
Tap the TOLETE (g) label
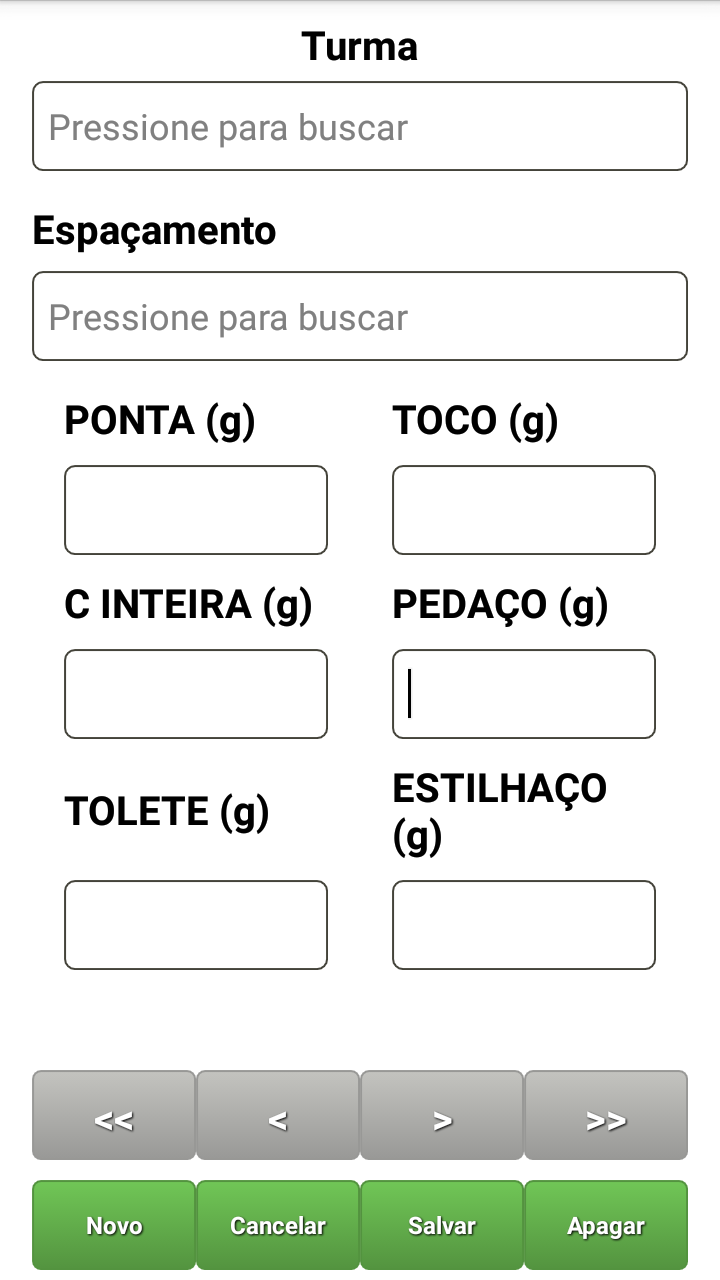pyautogui.click(x=167, y=812)
